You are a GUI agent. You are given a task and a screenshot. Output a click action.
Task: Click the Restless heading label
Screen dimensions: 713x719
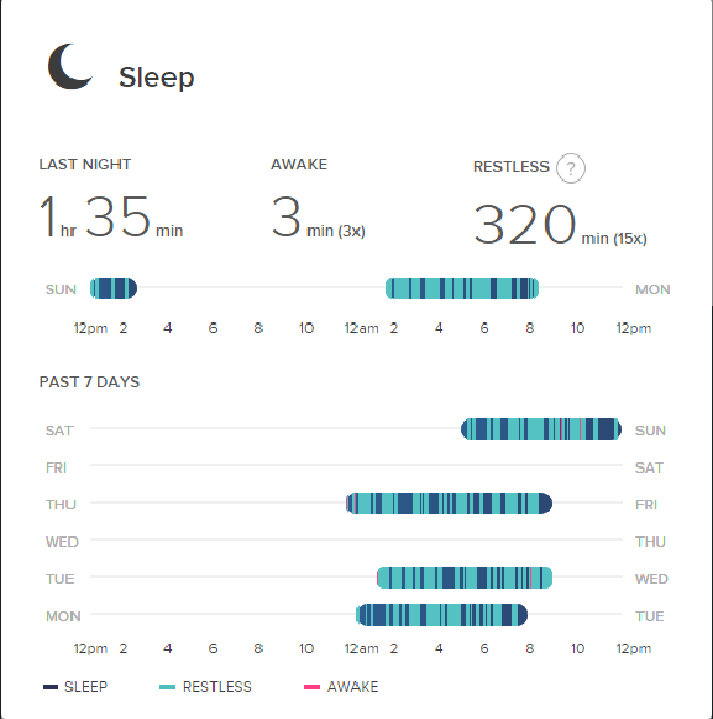click(511, 167)
